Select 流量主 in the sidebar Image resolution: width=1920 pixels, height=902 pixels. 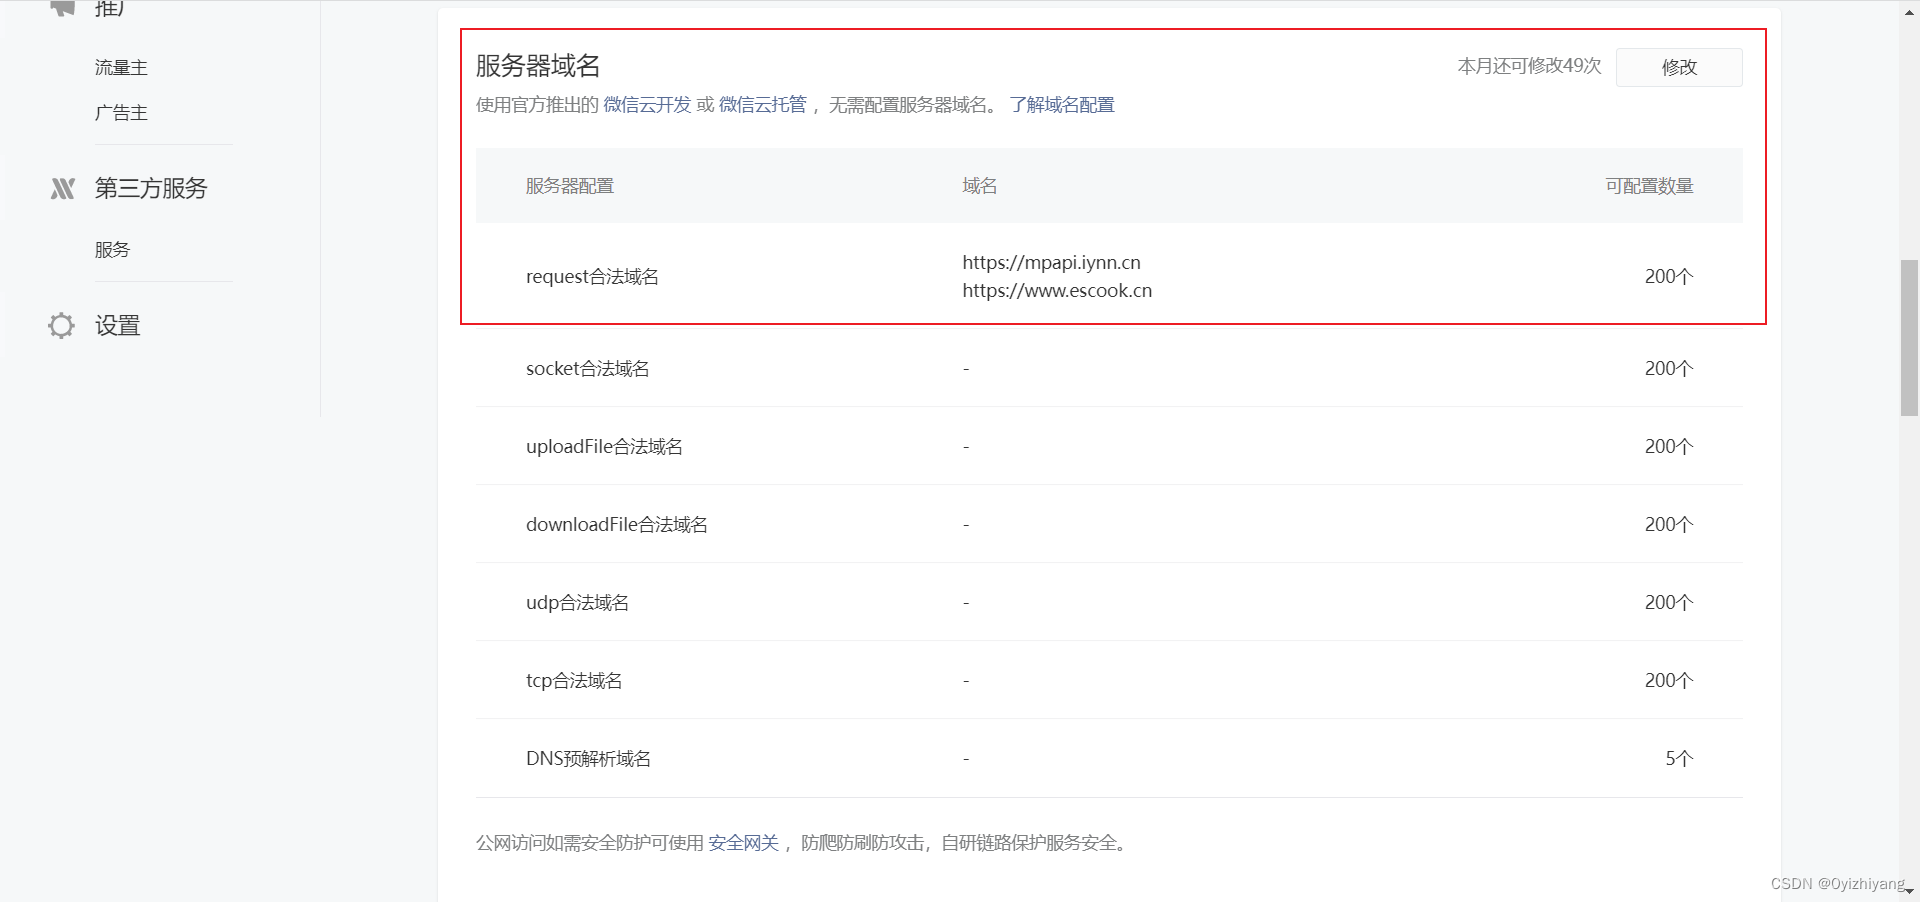121,67
